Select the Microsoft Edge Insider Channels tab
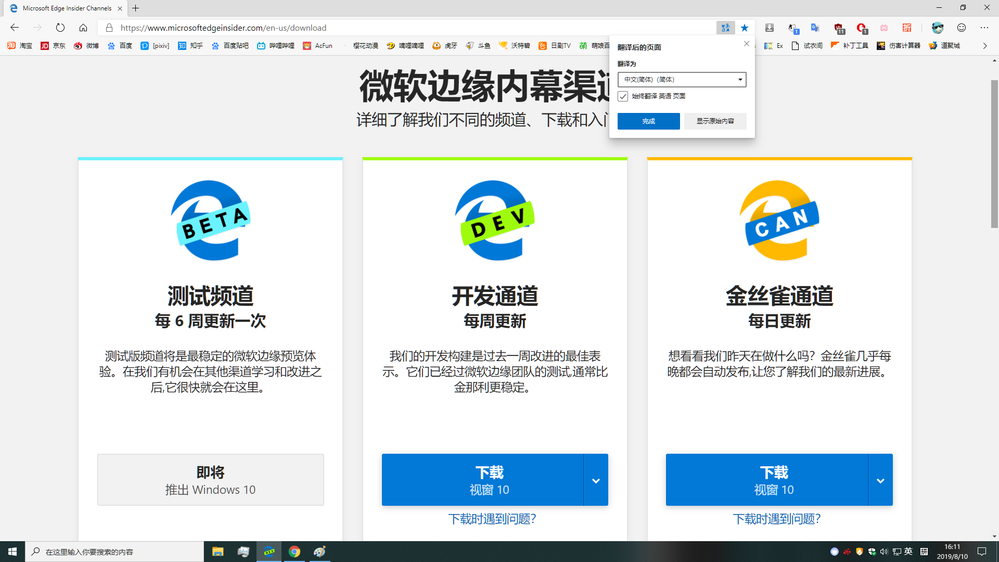 [x=64, y=8]
